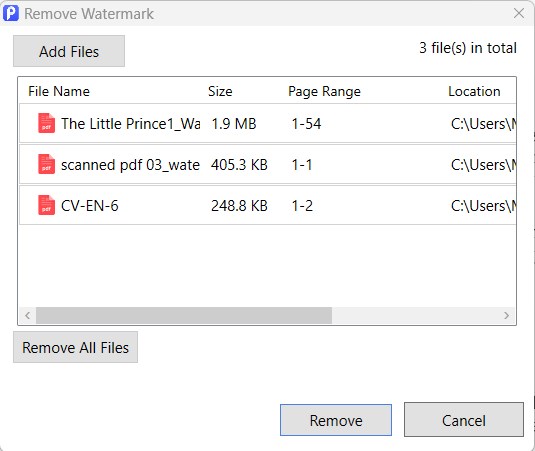Image resolution: width=535 pixels, height=451 pixels.
Task: Click the PDF icon for scanned pdf 03
Action: [x=46, y=164]
